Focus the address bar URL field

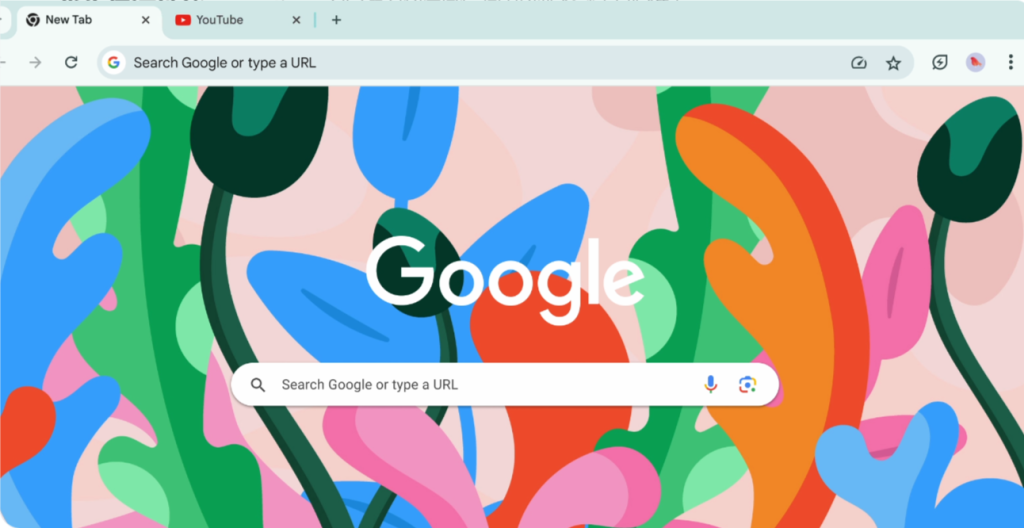point(483,63)
